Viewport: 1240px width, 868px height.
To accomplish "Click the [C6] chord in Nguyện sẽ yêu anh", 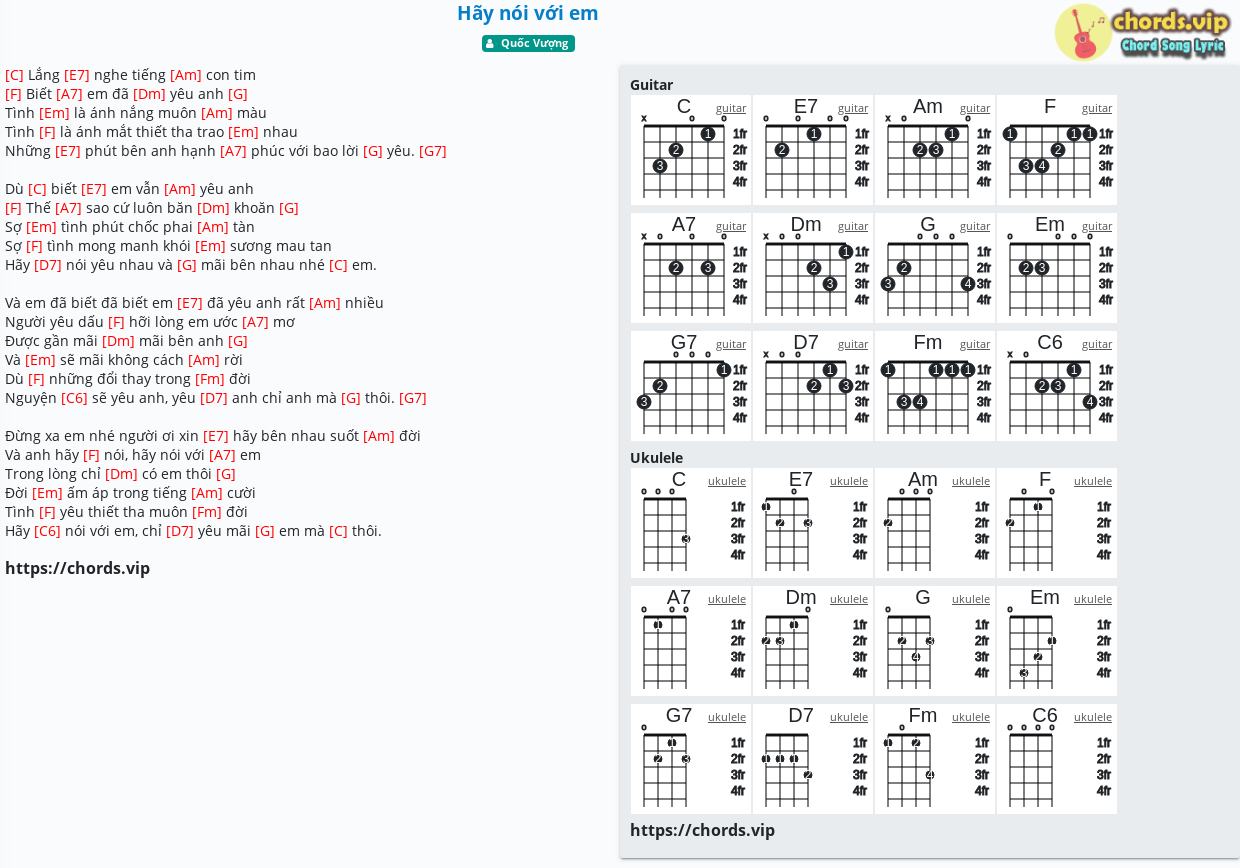I will [74, 398].
